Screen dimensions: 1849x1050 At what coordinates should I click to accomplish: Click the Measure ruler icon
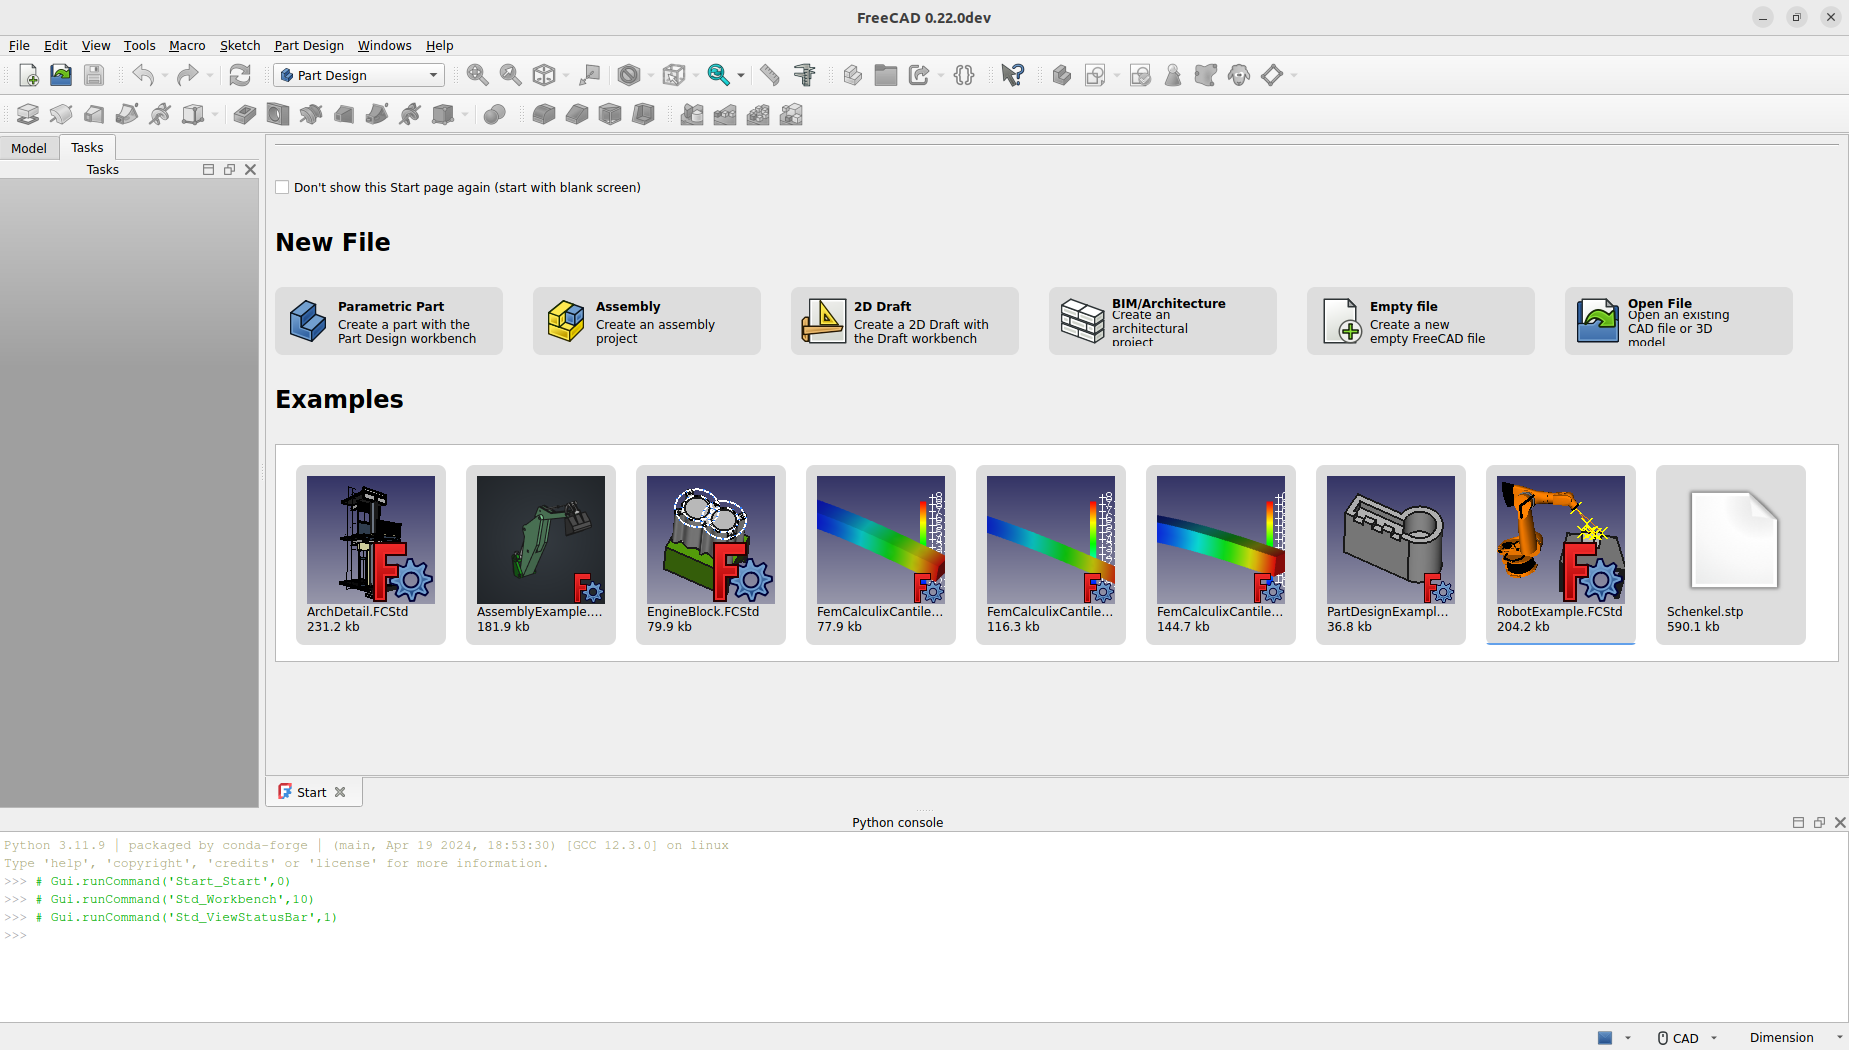click(769, 75)
